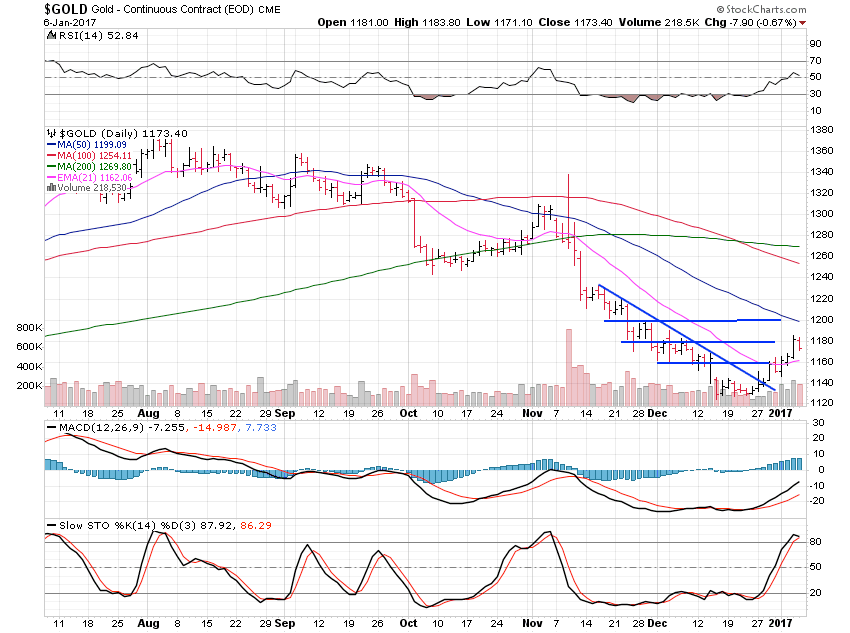Click the blue horizontal line at 1200 level
The height and width of the screenshot is (633, 850).
coord(692,320)
